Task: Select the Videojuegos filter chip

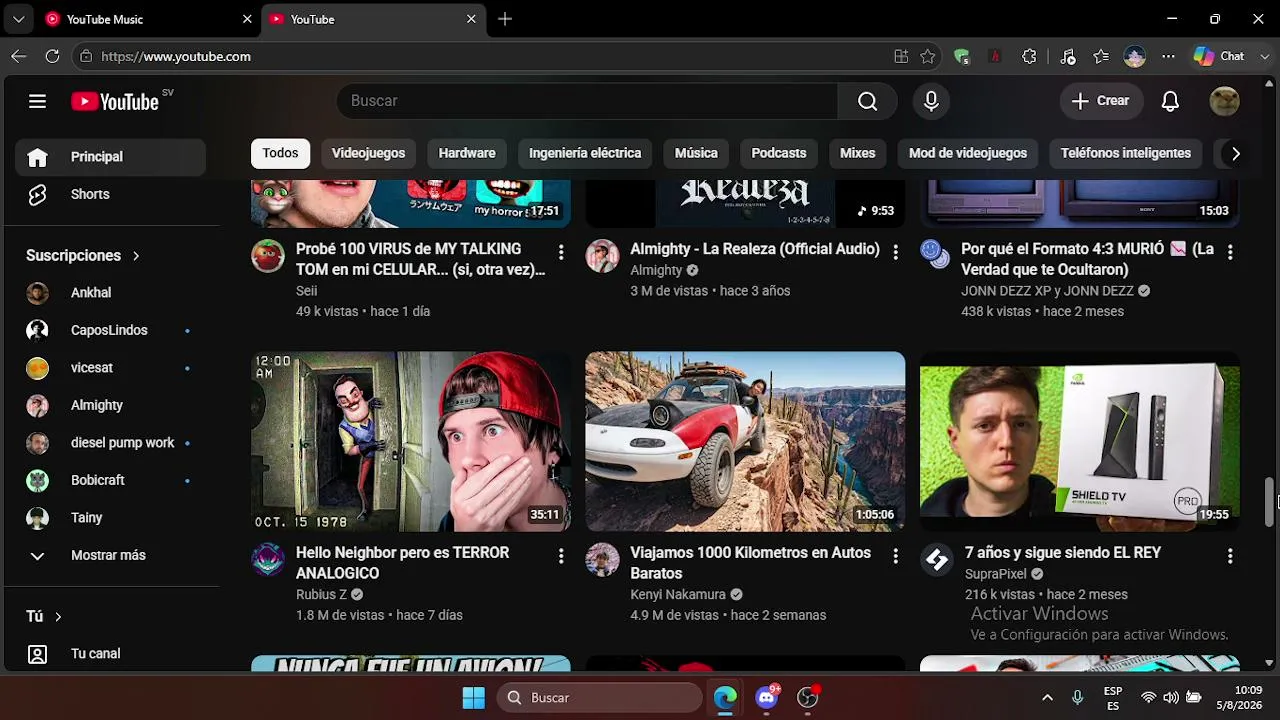Action: click(368, 153)
